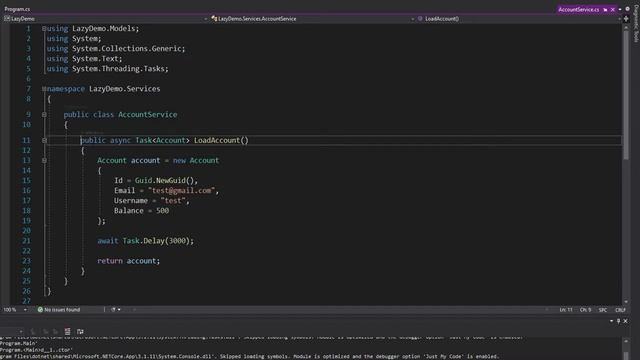Click the Ln: 11 line indicator
This screenshot has width=640, height=360.
[x=566, y=310]
